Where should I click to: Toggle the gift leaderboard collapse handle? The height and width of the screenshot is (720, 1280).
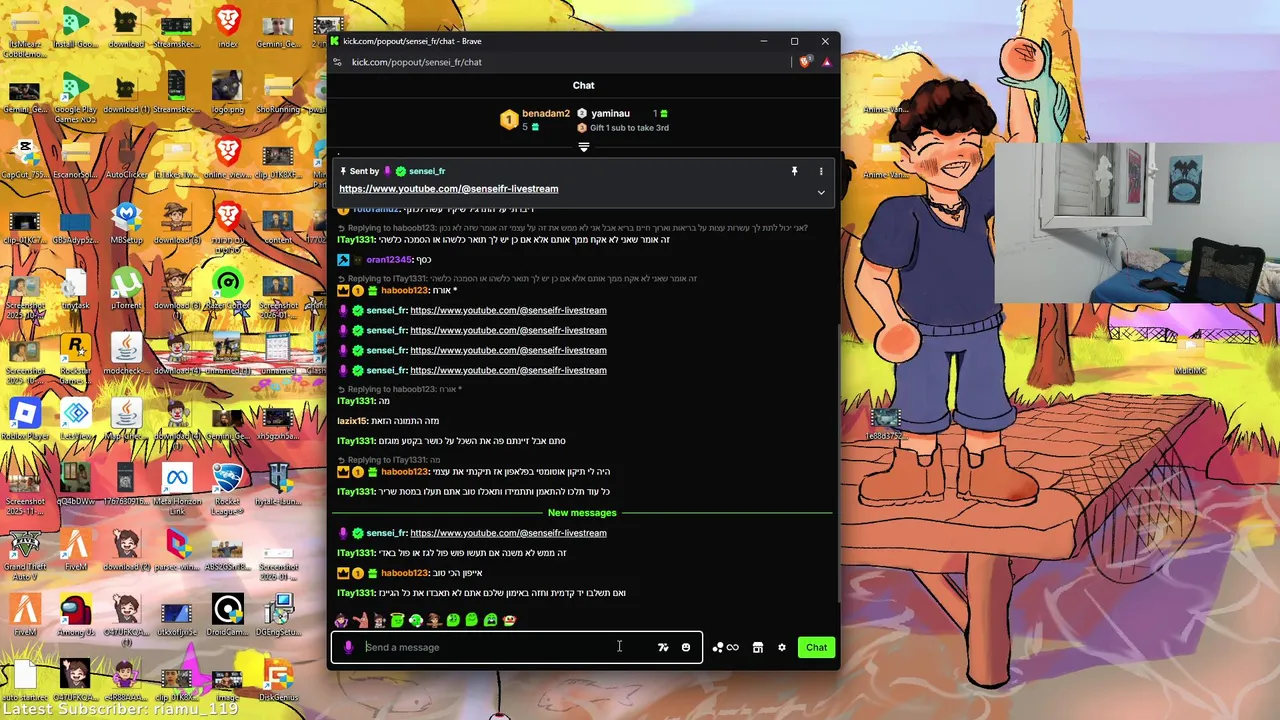(x=584, y=147)
